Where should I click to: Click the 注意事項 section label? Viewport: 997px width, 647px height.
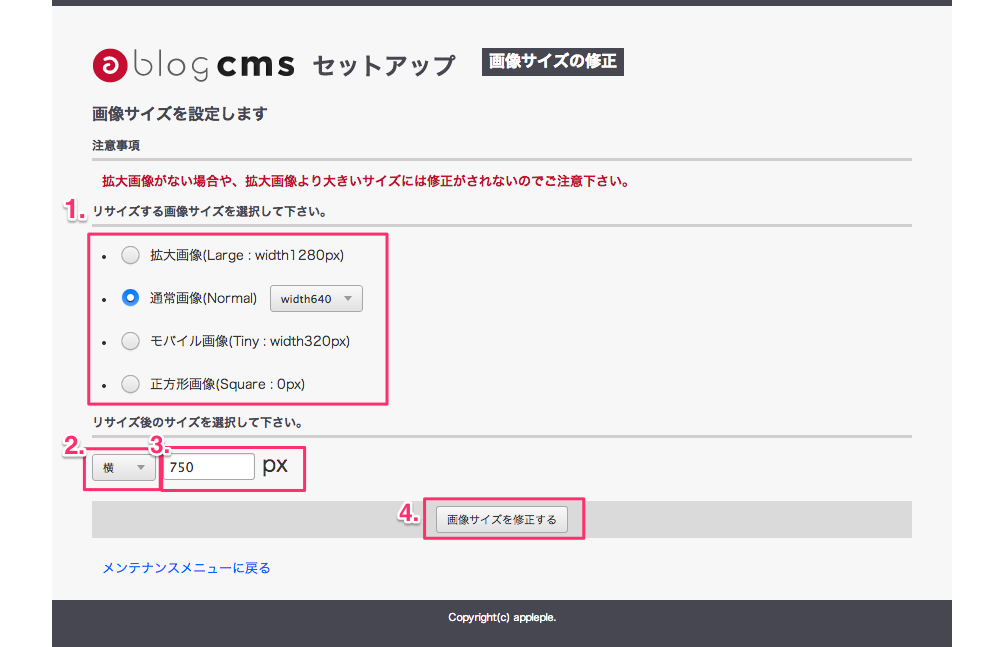click(116, 146)
